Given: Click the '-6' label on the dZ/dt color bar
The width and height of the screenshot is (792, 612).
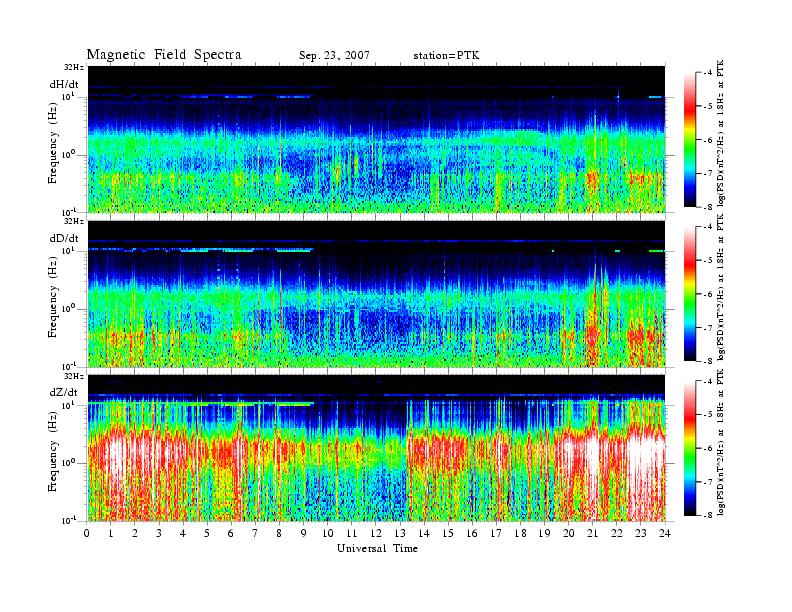Looking at the screenshot, I should [708, 448].
